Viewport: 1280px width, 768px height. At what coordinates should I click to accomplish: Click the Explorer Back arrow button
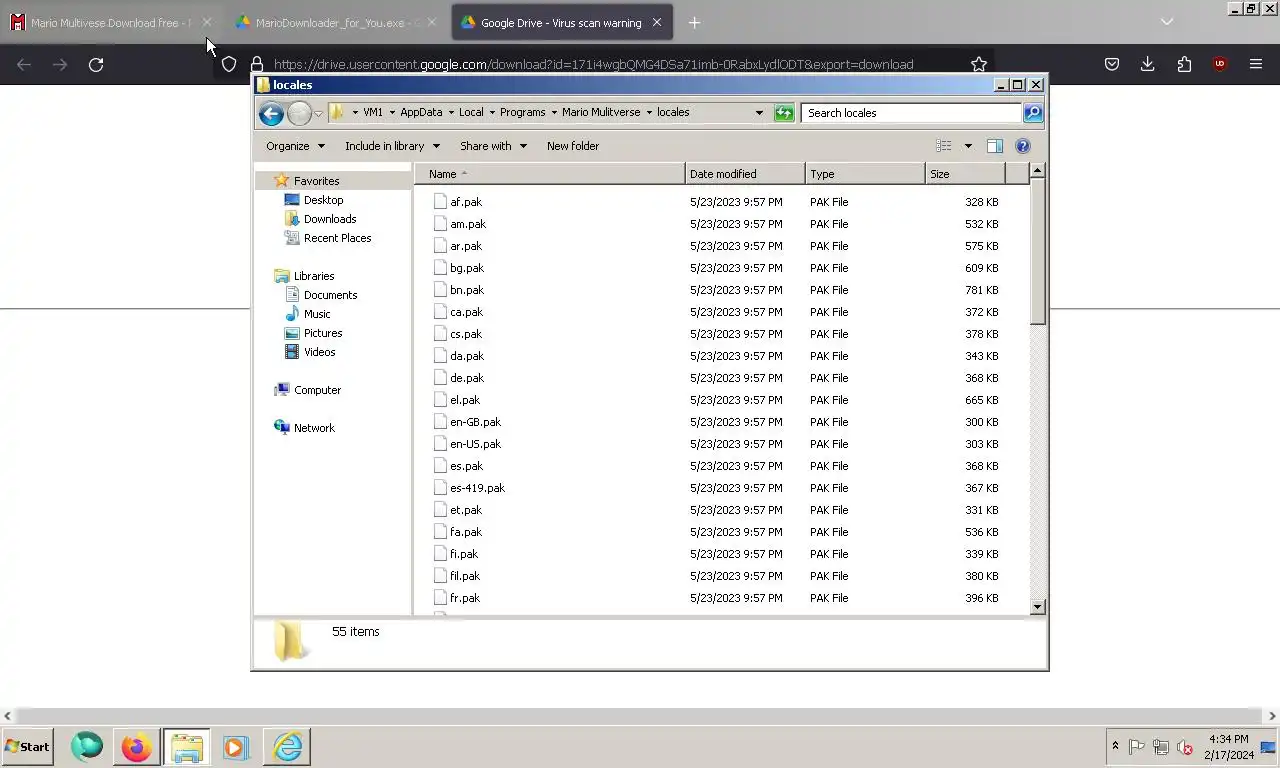[270, 113]
